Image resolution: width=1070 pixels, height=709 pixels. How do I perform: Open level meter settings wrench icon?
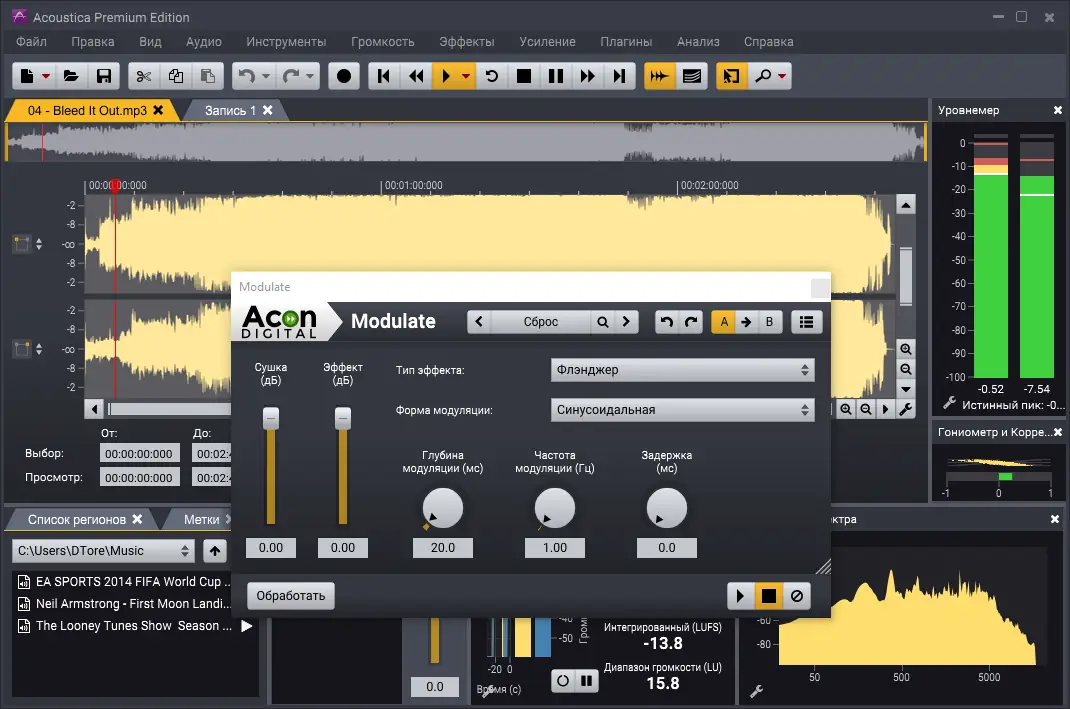949,403
